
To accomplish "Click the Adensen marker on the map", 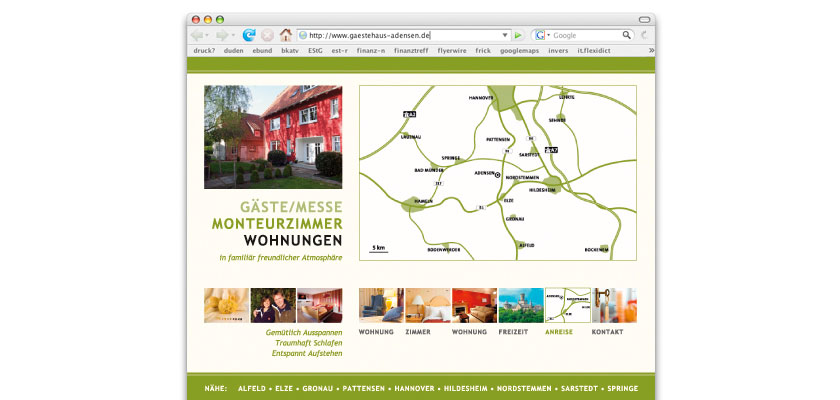I will (497, 175).
